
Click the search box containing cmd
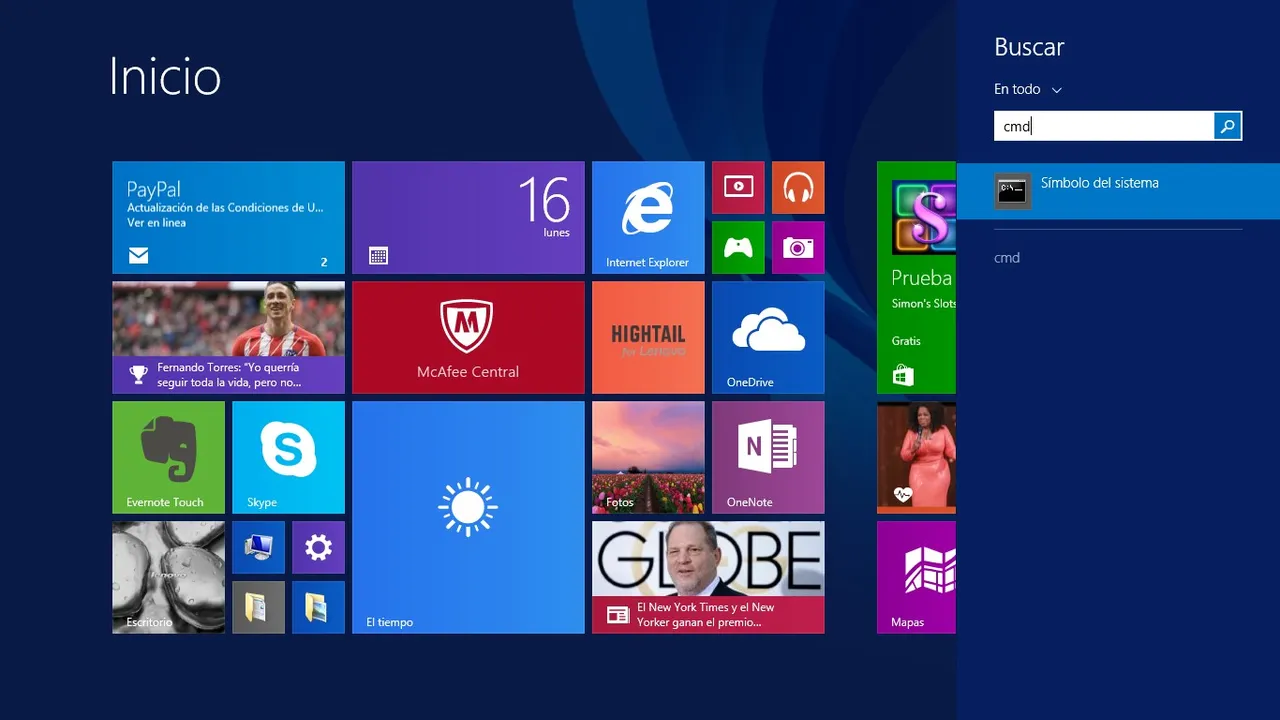(1104, 126)
